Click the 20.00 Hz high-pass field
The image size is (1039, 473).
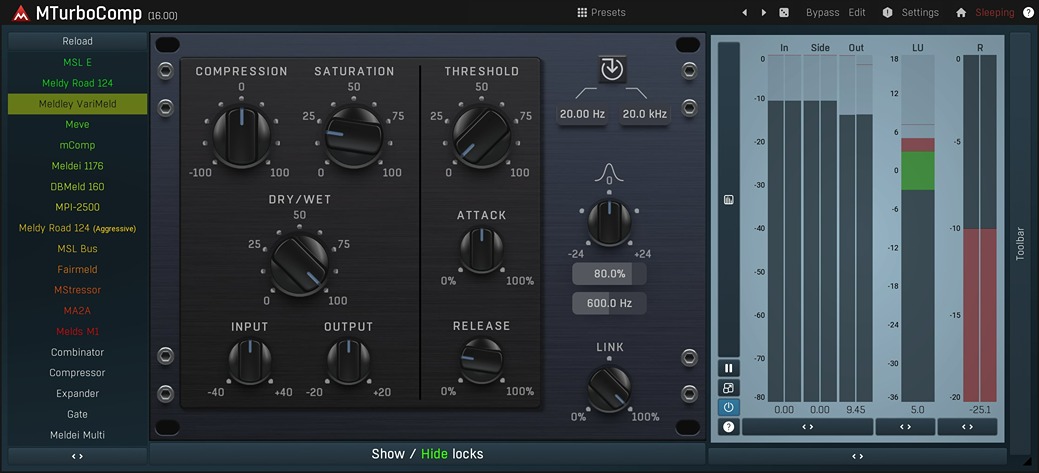(x=582, y=114)
